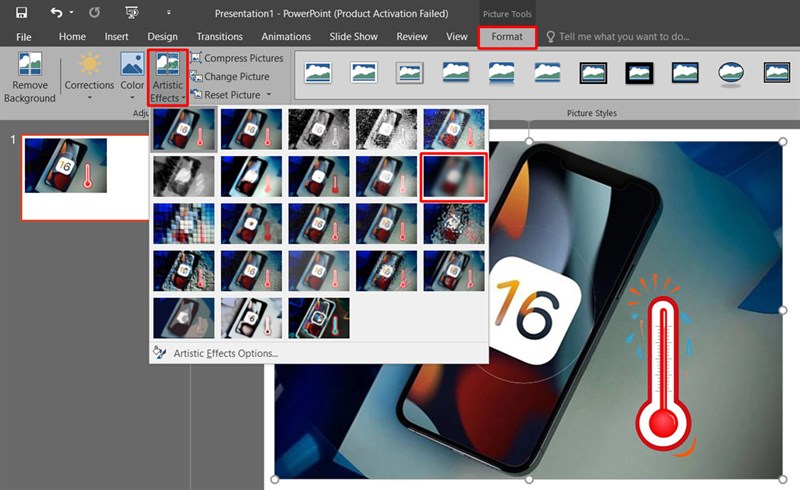Switch to the Insert ribbon tab
This screenshot has width=800, height=490.
pyautogui.click(x=116, y=37)
